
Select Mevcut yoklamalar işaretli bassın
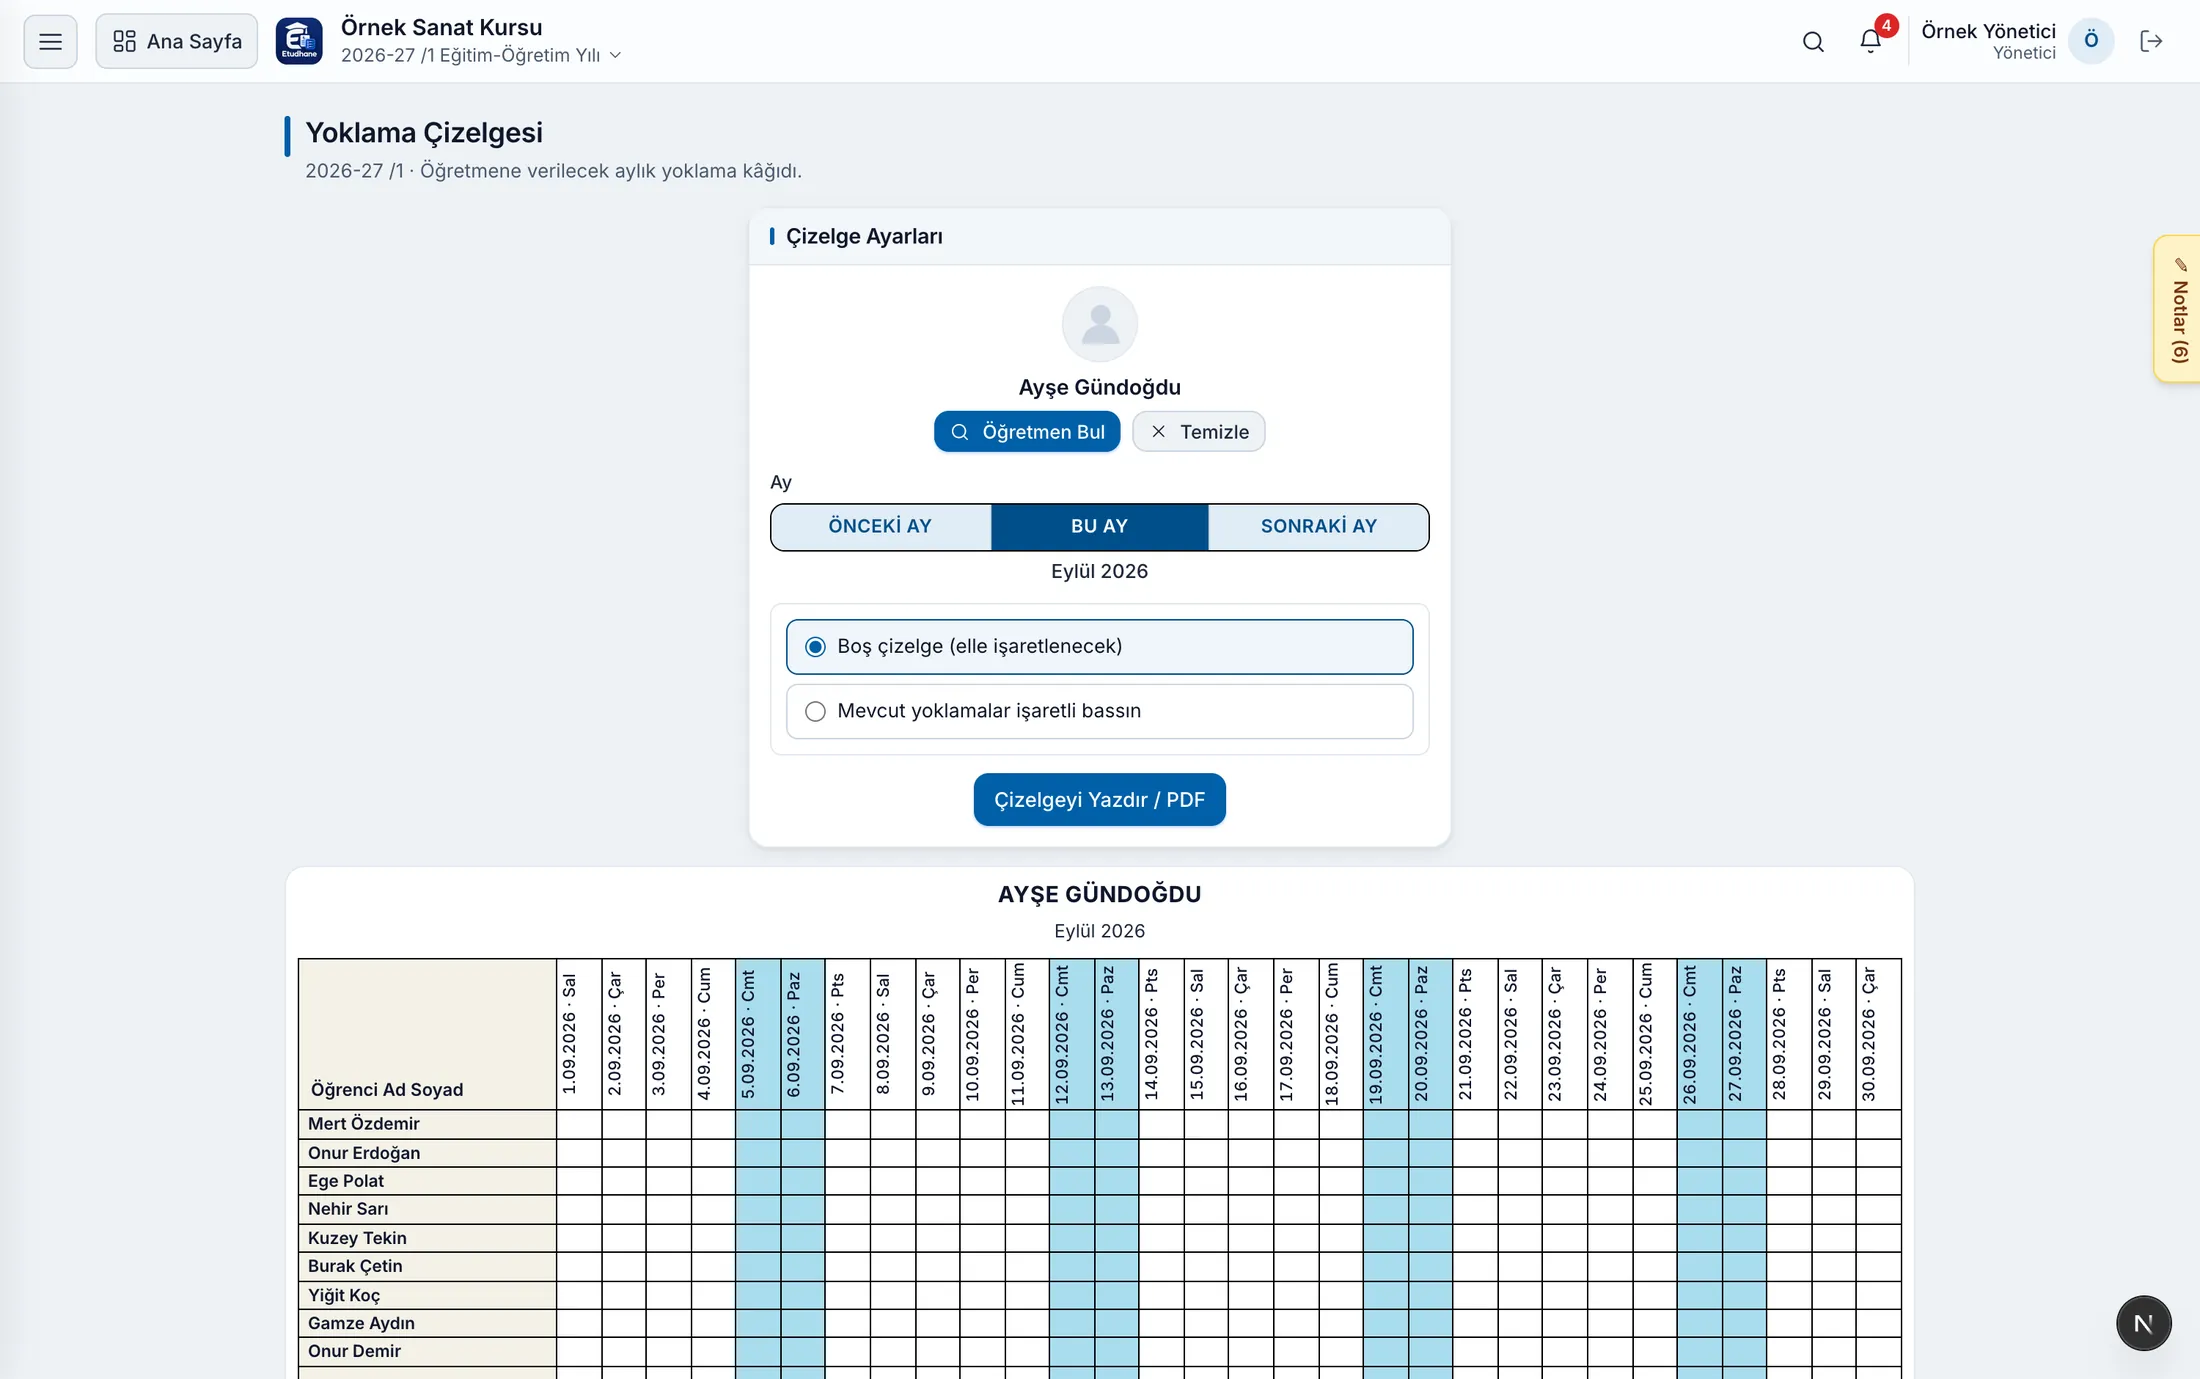tap(1099, 711)
